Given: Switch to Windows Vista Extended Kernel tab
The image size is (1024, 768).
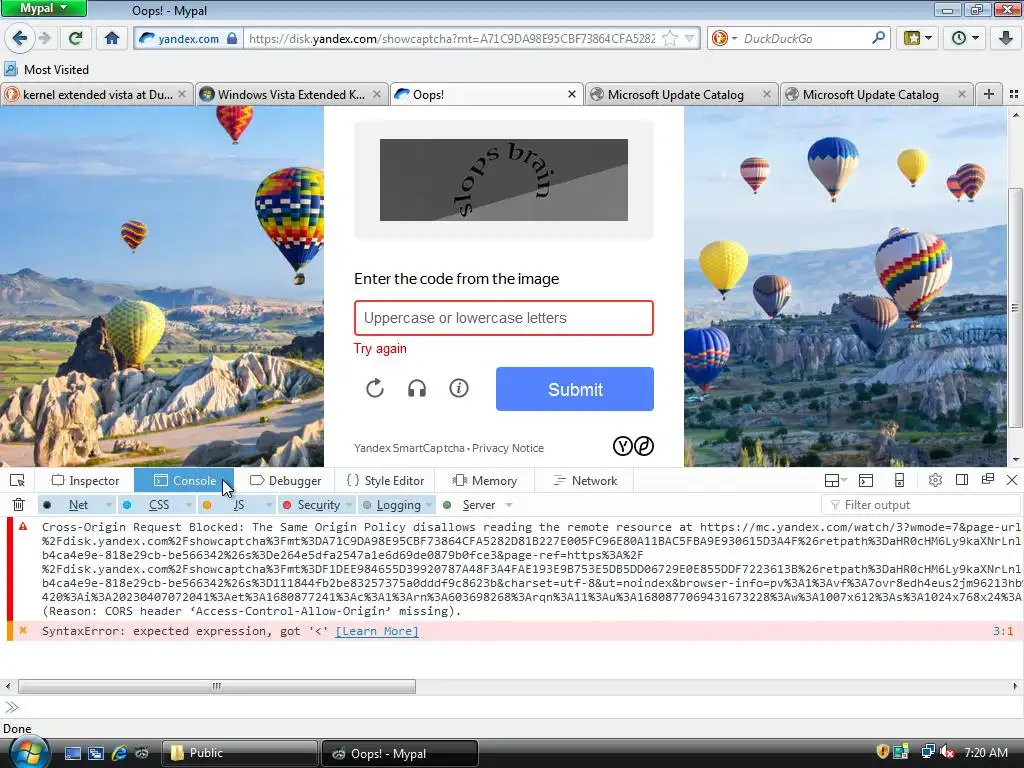Looking at the screenshot, I should pos(291,94).
